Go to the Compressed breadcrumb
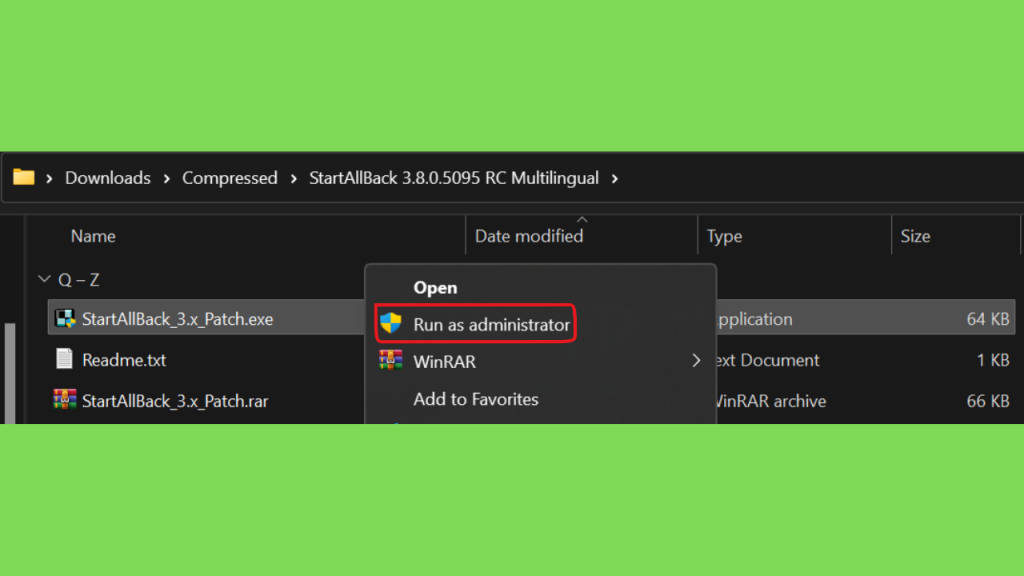 230,178
